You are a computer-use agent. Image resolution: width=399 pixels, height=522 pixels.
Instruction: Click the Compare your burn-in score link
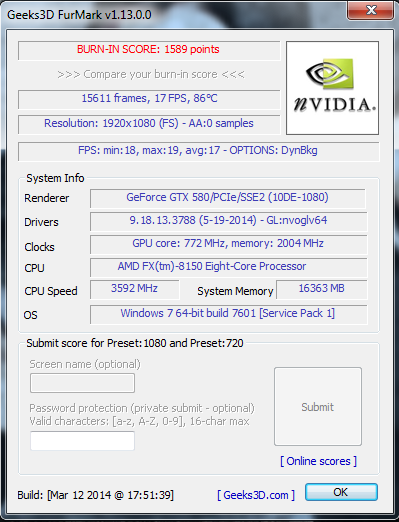click(x=151, y=74)
